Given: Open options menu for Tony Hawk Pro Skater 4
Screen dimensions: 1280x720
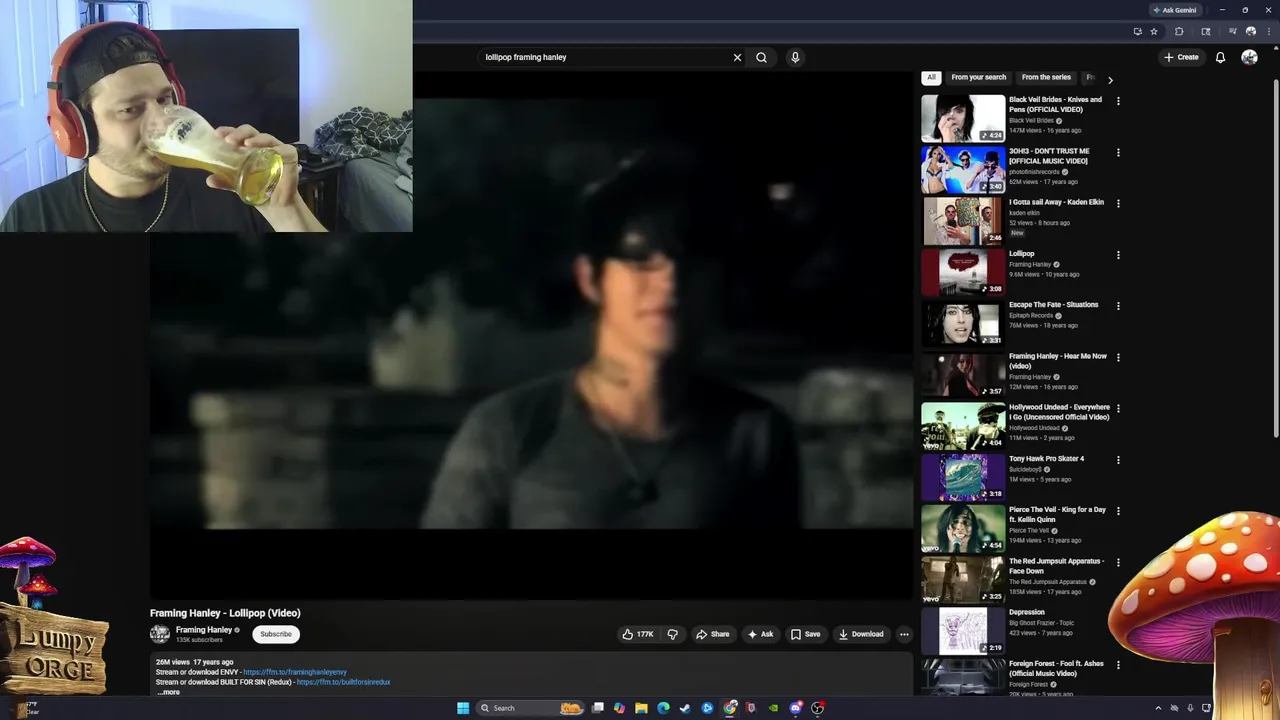Looking at the screenshot, I should tap(1118, 460).
